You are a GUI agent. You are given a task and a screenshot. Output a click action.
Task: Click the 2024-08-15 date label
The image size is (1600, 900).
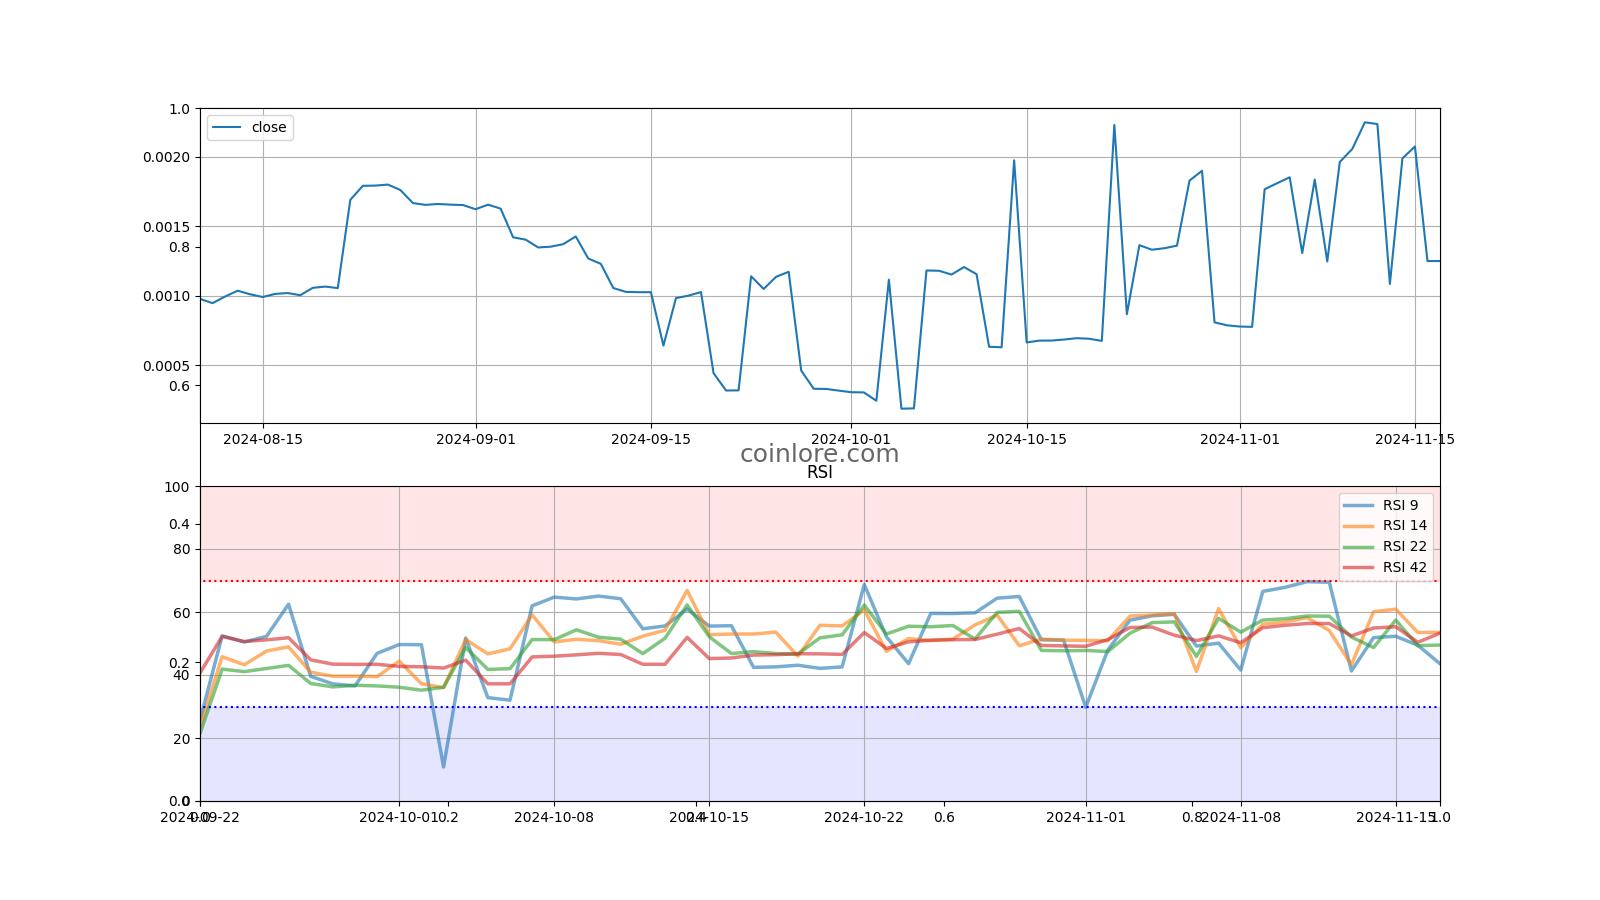tap(263, 439)
